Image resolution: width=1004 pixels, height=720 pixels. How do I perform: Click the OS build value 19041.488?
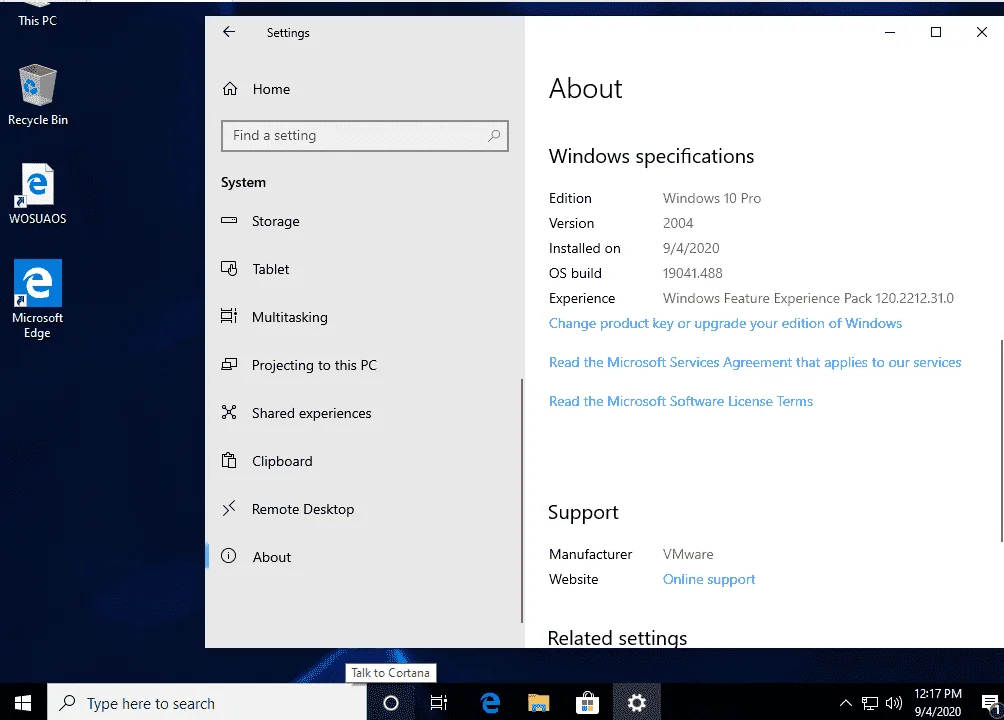click(692, 274)
